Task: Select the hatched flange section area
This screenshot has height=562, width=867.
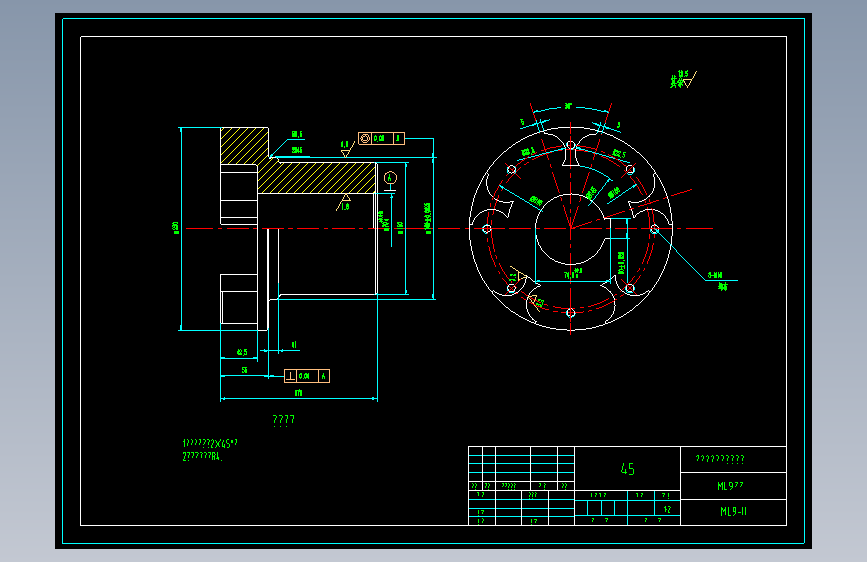Action: (x=244, y=145)
